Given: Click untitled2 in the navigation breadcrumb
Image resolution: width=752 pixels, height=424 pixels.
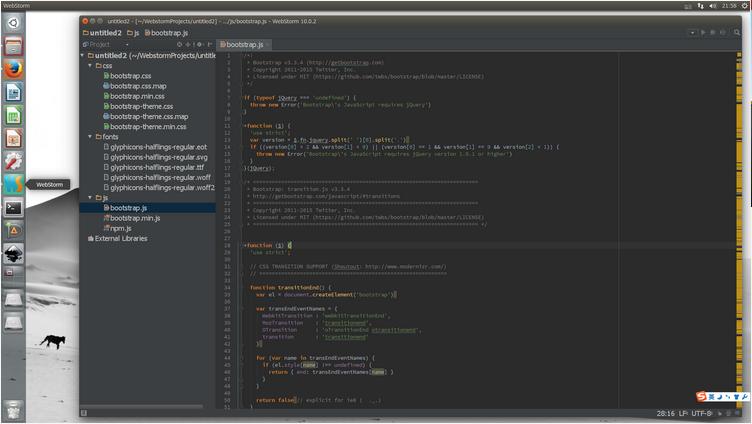Looking at the screenshot, I should [102, 33].
